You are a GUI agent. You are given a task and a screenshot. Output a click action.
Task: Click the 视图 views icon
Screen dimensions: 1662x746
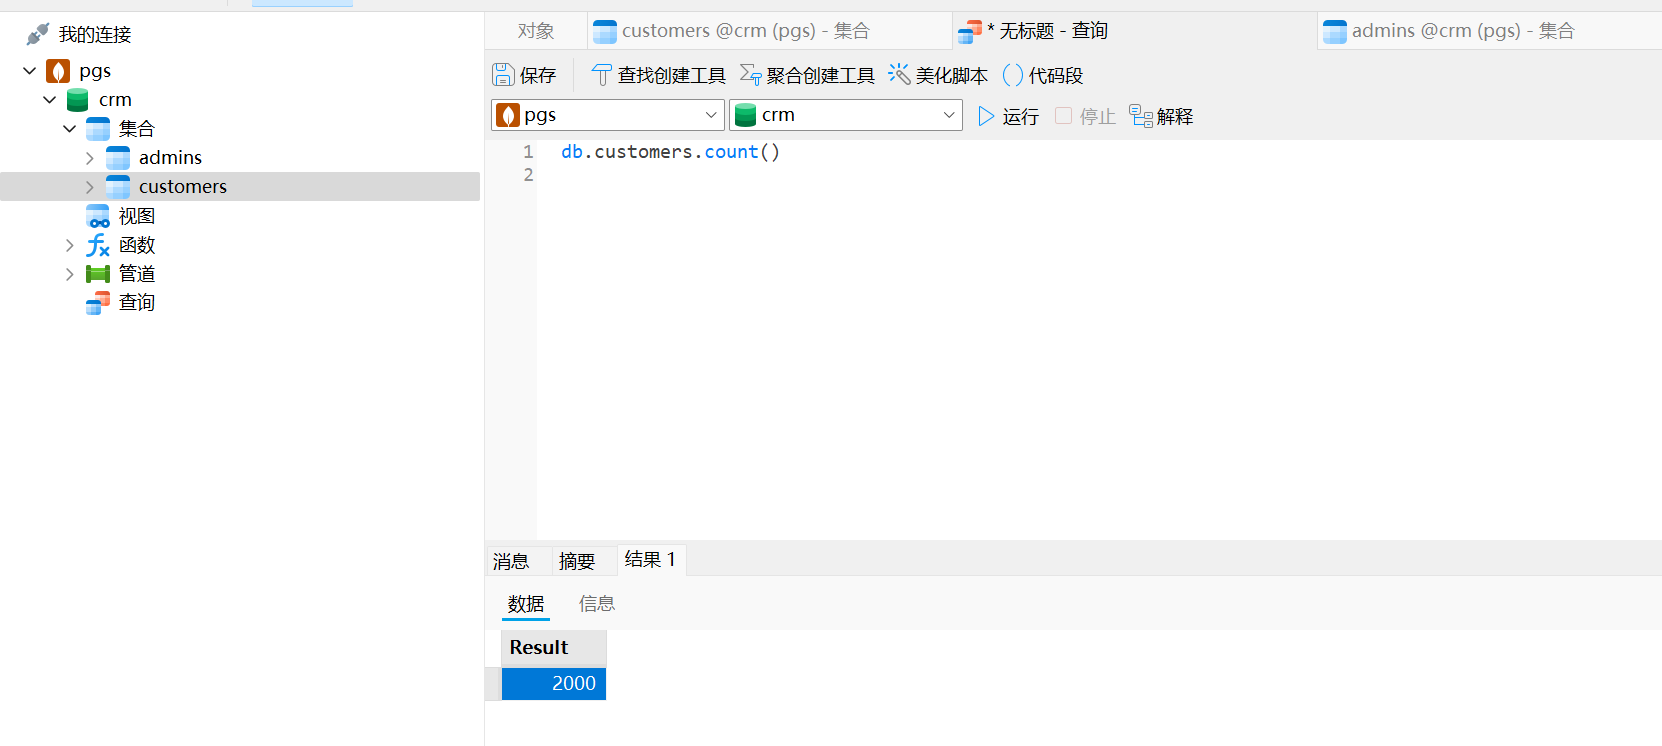(x=98, y=216)
